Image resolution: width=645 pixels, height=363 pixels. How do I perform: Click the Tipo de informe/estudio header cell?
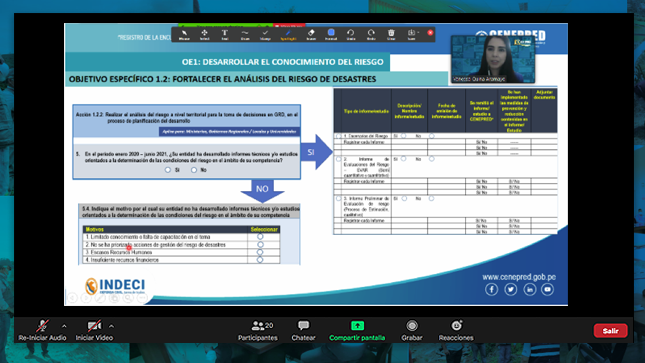[x=366, y=111]
